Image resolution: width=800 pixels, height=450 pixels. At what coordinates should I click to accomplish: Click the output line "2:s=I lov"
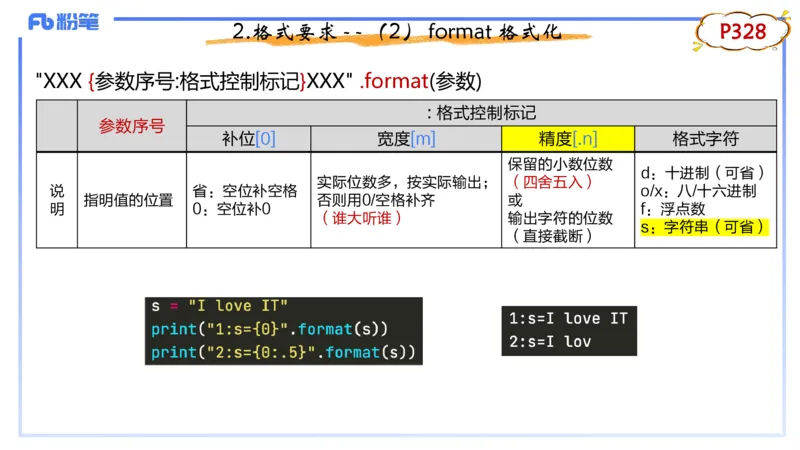[549, 341]
